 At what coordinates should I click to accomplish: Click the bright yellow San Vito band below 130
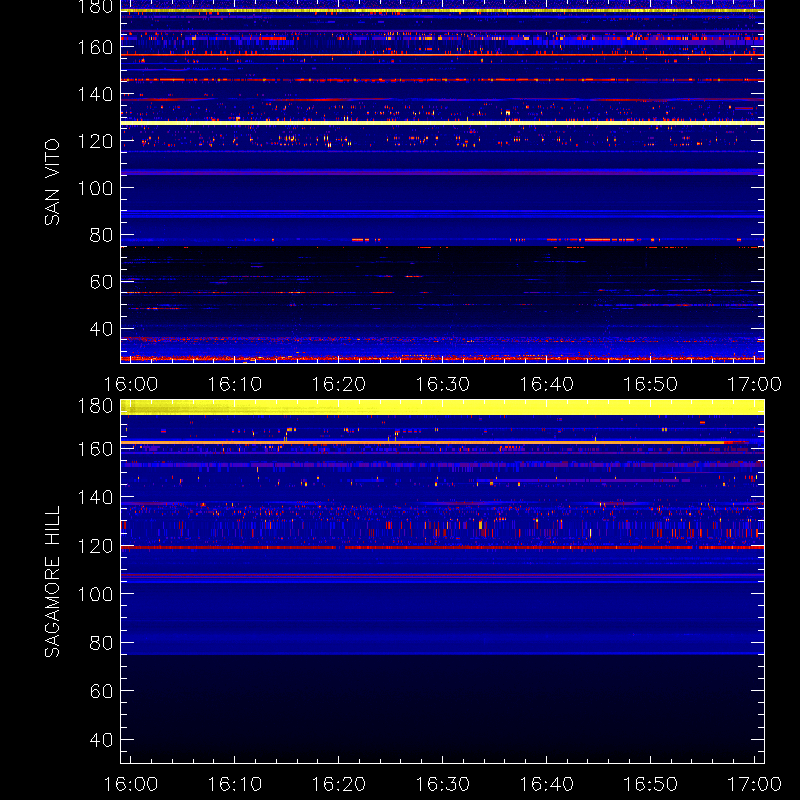442,123
